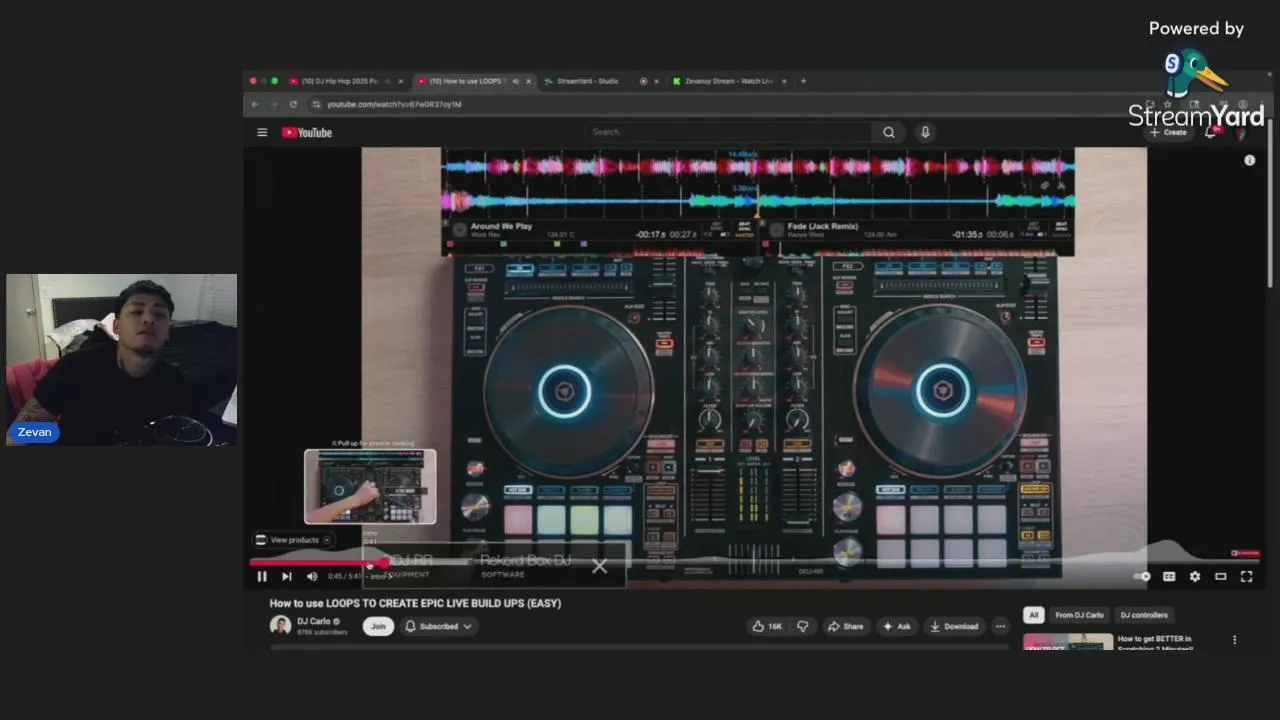Close the View products label
This screenshot has height=720, width=1280.
point(326,540)
